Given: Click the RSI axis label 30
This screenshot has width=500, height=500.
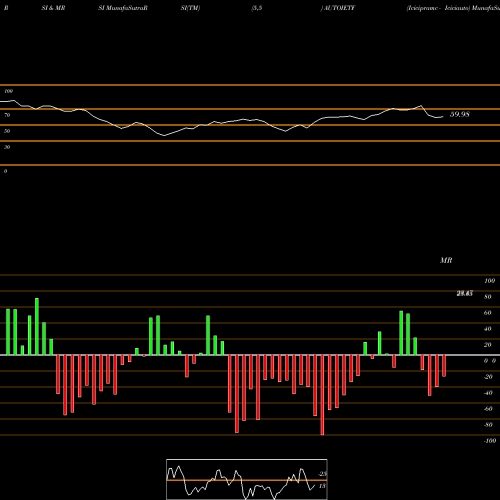Looking at the screenshot, I should 7,147.
